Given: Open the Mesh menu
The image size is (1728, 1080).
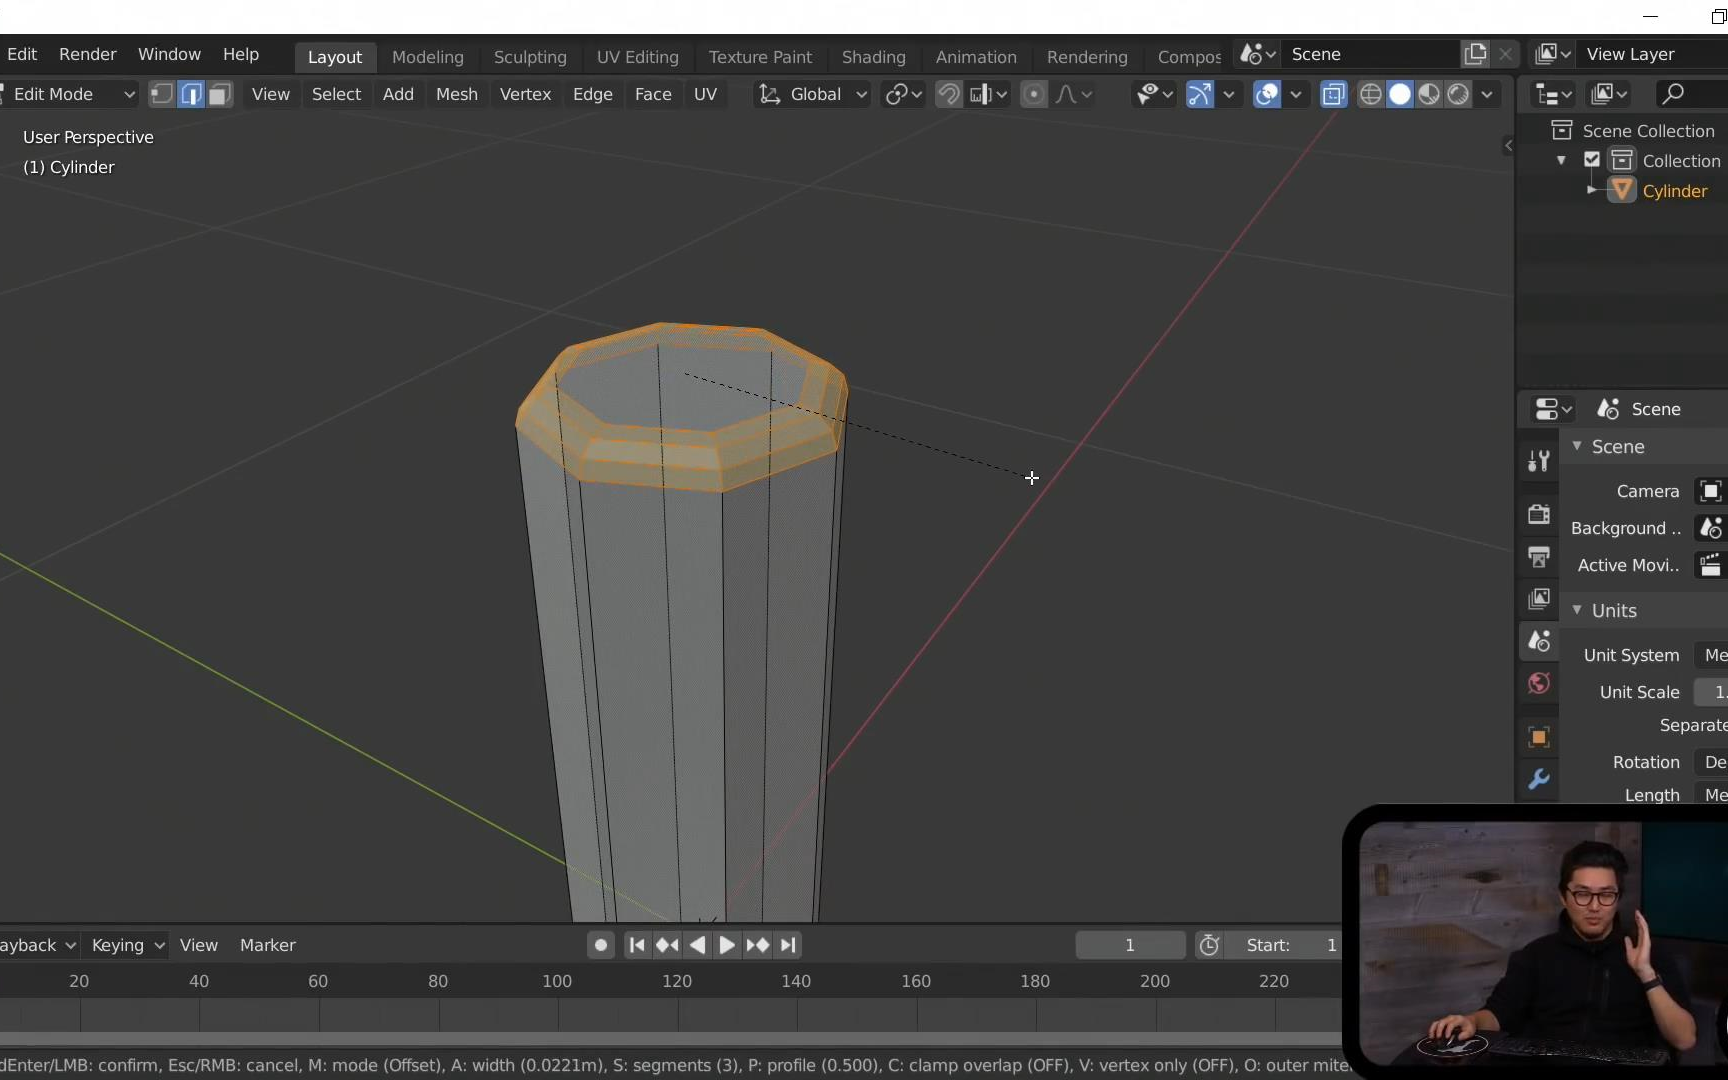Looking at the screenshot, I should pyautogui.click(x=456, y=94).
